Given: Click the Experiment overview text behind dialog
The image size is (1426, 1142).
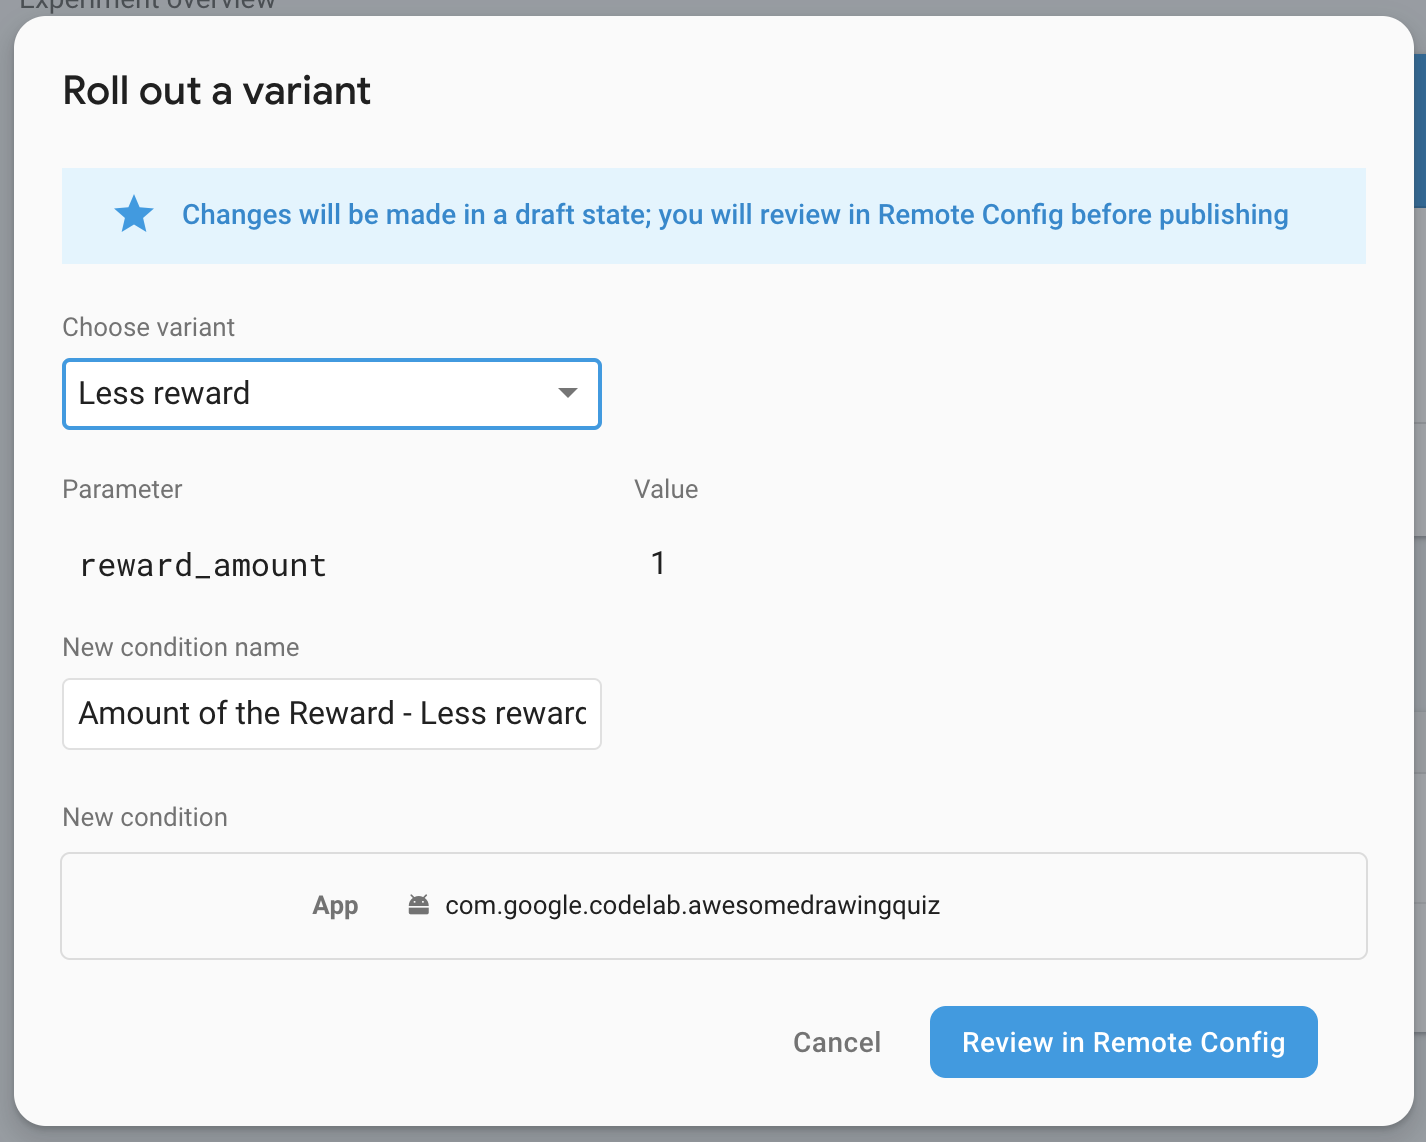Looking at the screenshot, I should click(x=147, y=5).
